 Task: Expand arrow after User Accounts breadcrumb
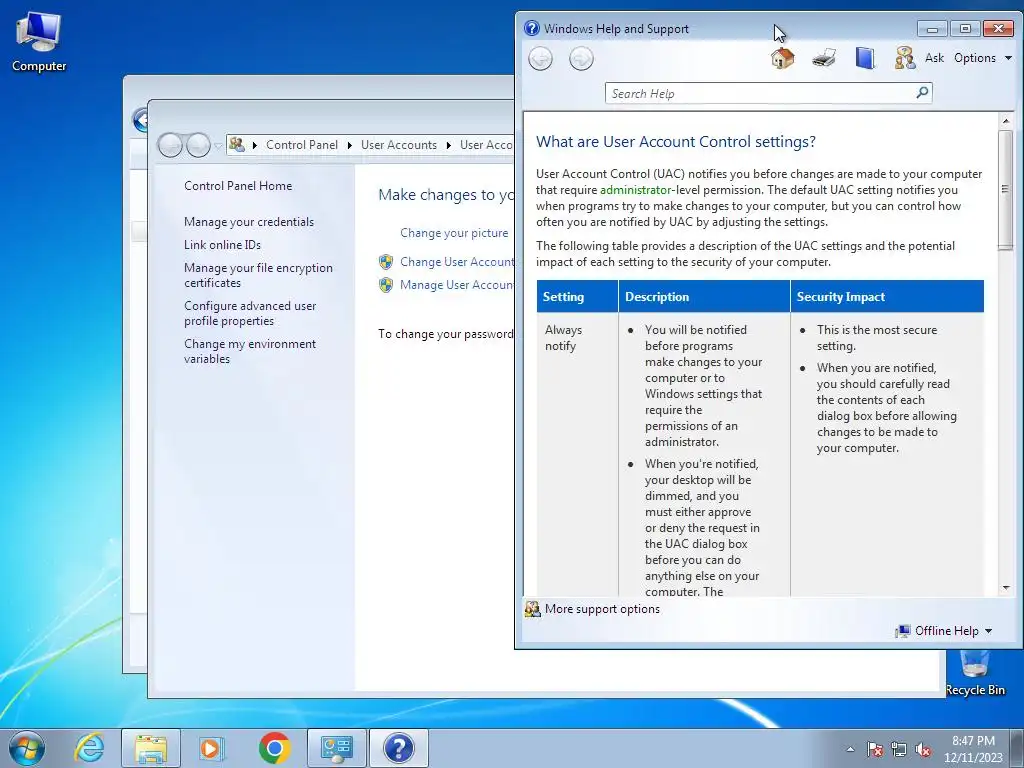449,145
